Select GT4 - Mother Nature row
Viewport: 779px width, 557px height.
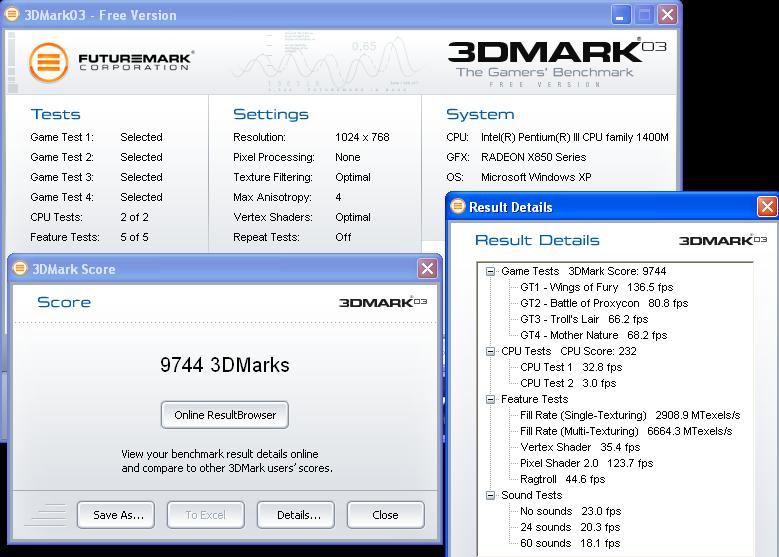click(594, 335)
